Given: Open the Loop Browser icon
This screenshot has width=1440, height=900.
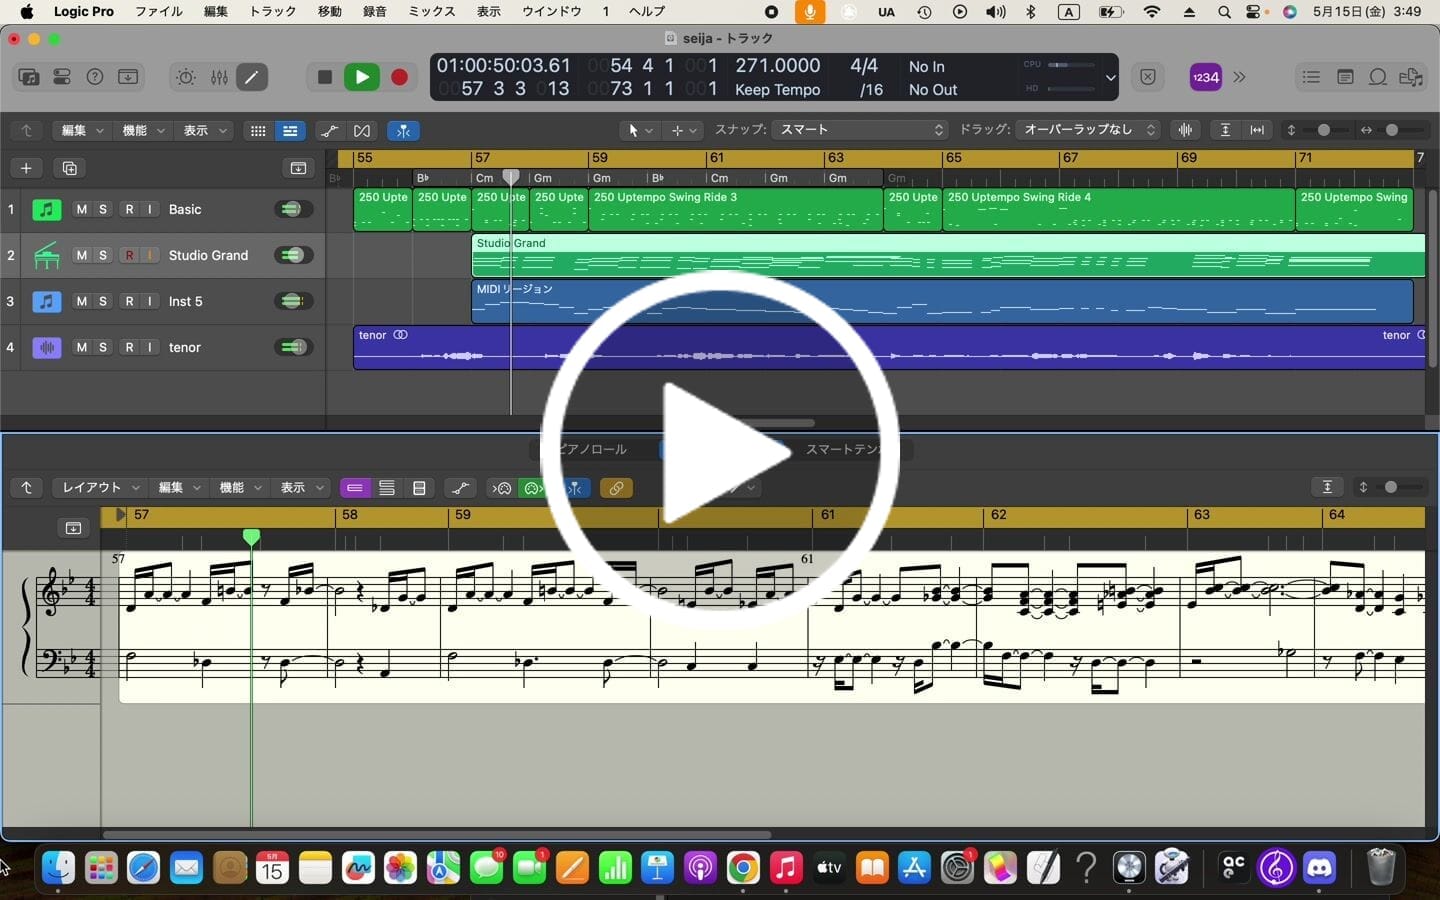Looking at the screenshot, I should 1378,77.
